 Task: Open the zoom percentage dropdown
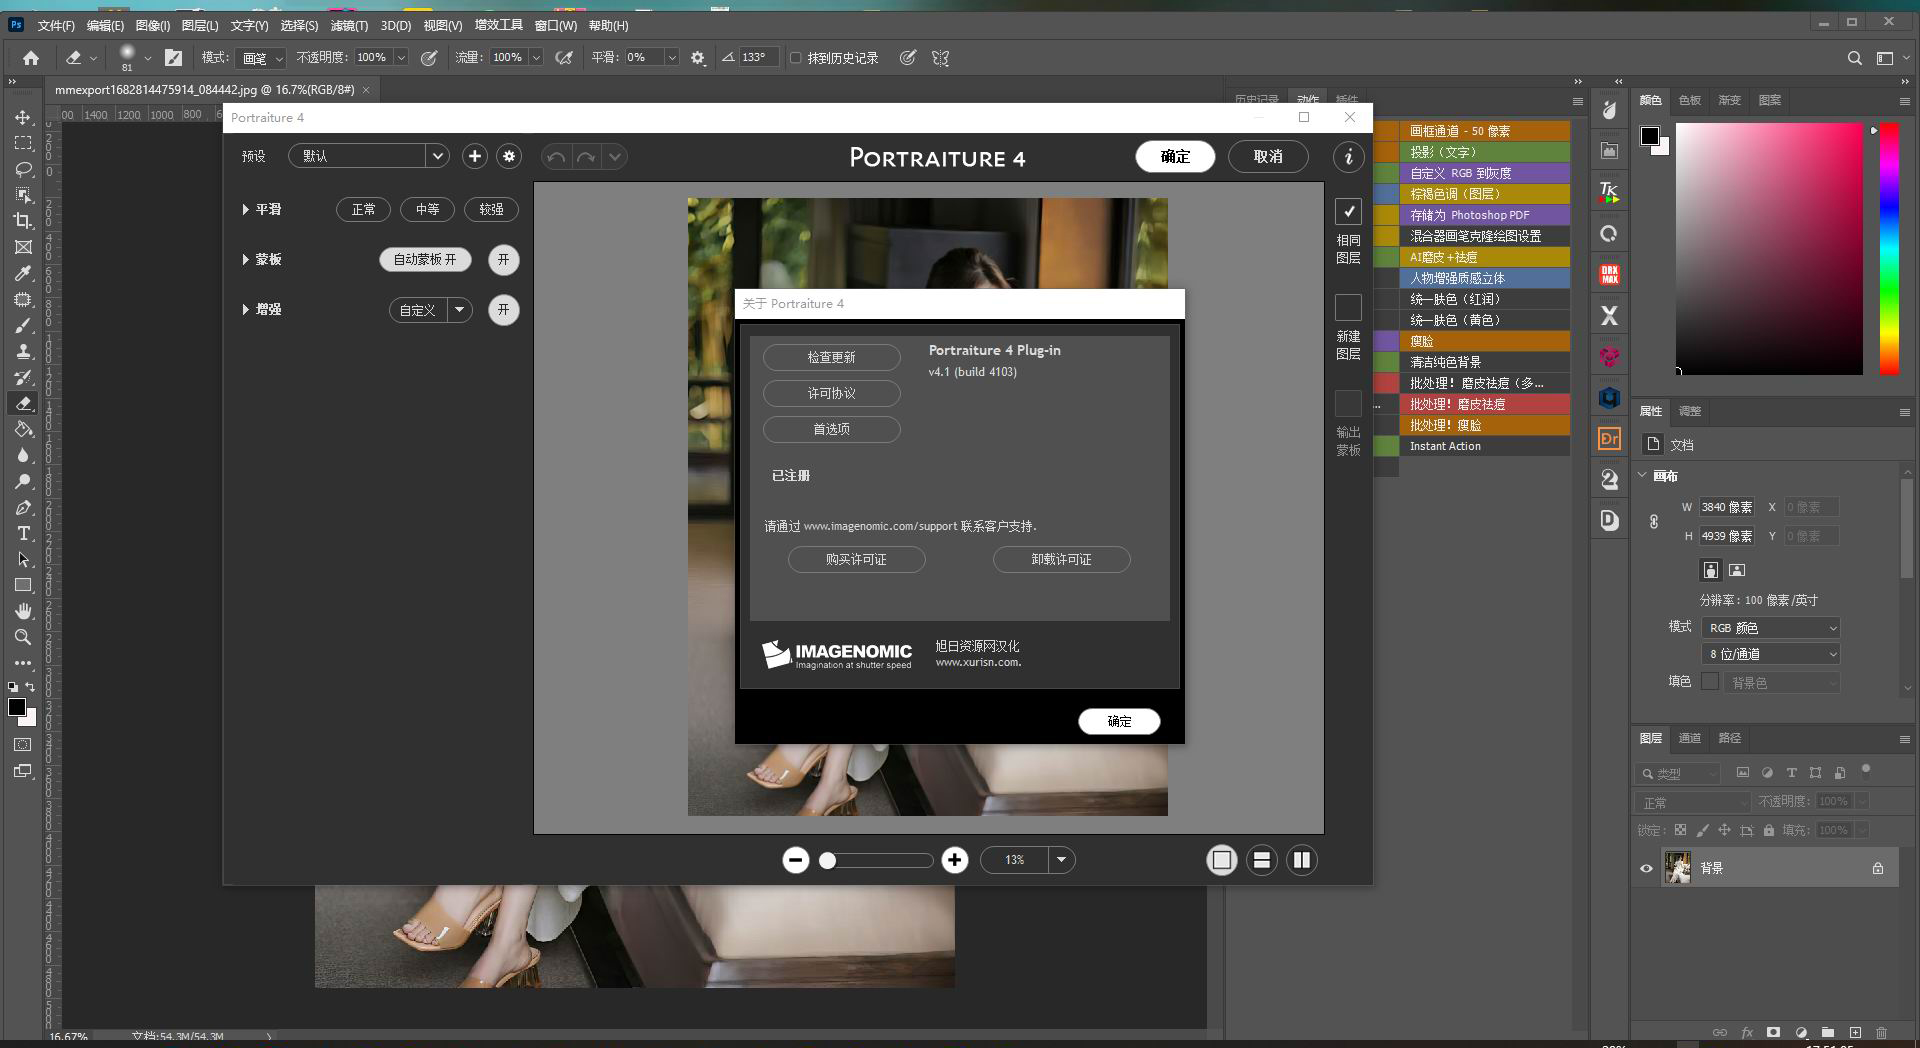tap(1061, 860)
